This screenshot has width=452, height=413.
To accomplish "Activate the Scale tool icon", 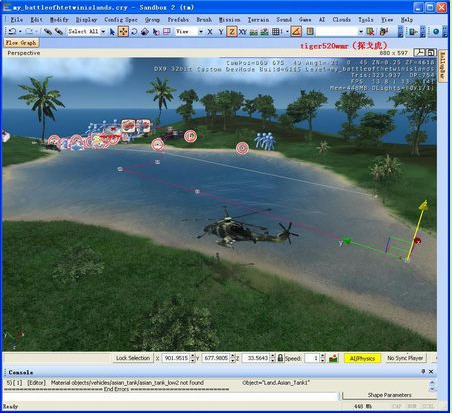I will [145, 32].
